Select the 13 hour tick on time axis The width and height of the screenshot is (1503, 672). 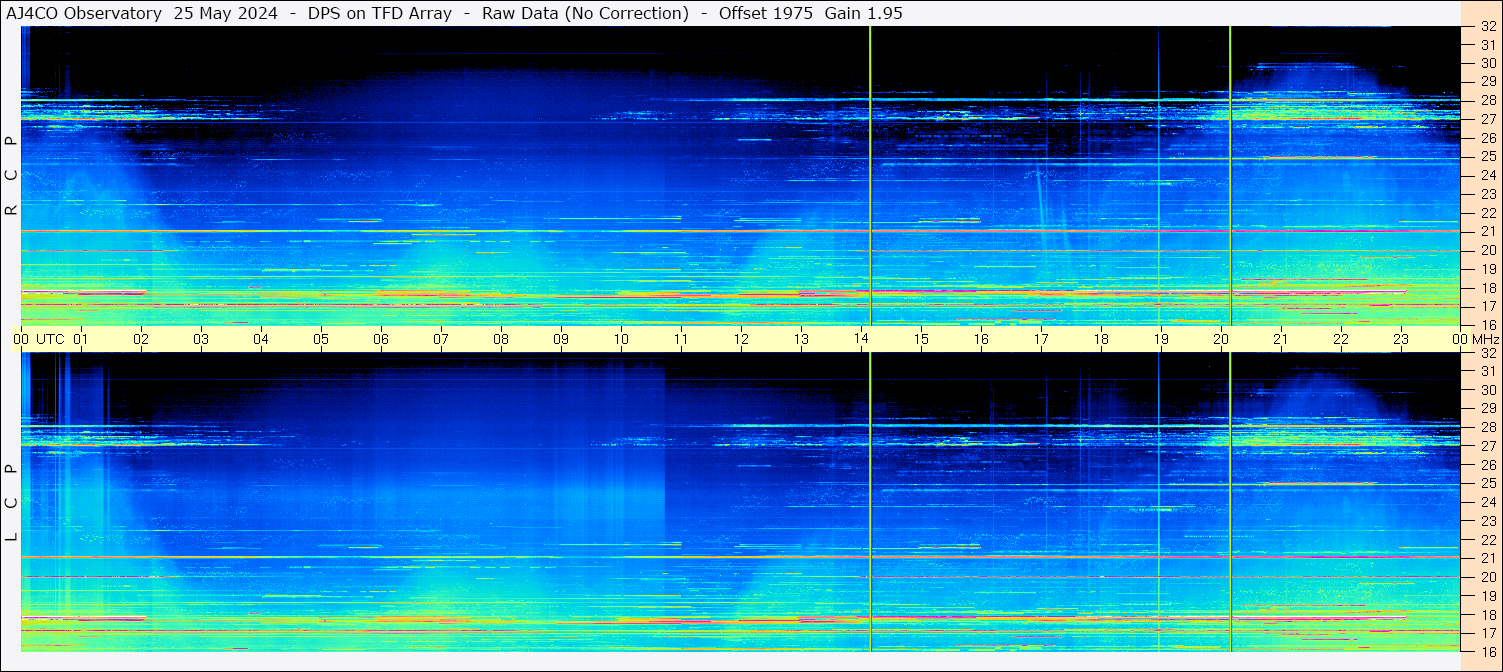pyautogui.click(x=801, y=339)
